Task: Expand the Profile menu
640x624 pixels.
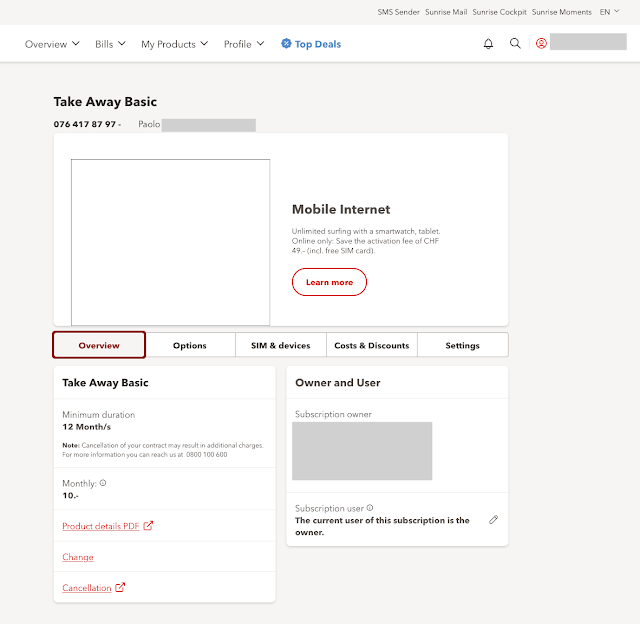Action: coord(244,44)
